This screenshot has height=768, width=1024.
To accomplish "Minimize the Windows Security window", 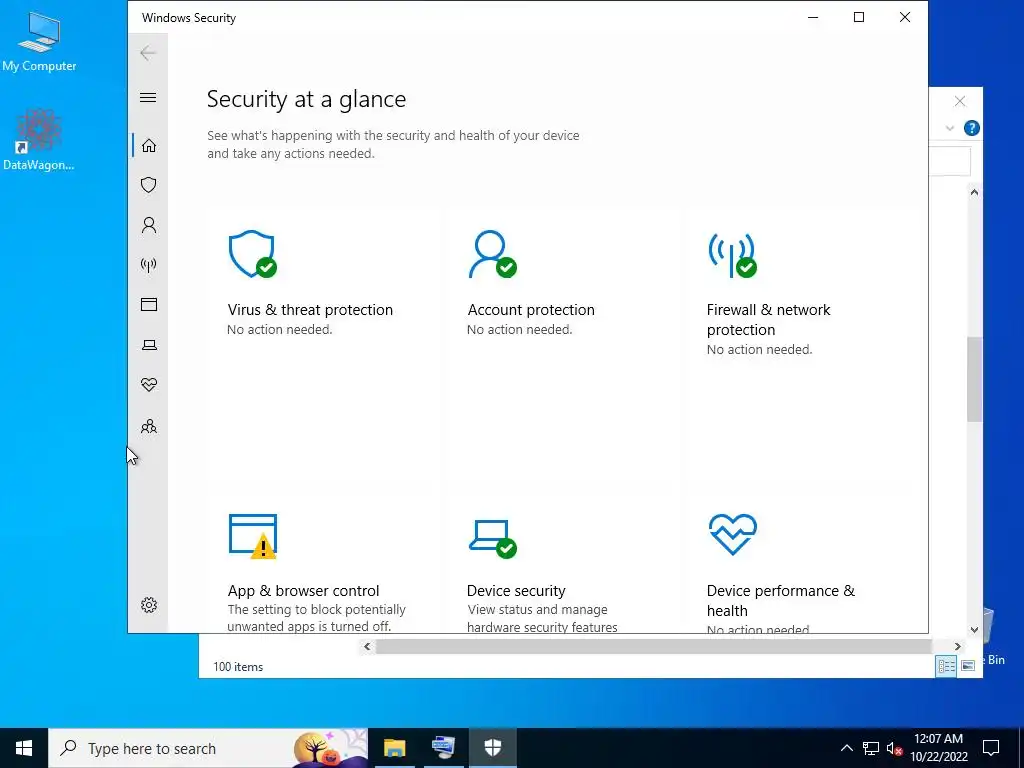I will [x=813, y=18].
